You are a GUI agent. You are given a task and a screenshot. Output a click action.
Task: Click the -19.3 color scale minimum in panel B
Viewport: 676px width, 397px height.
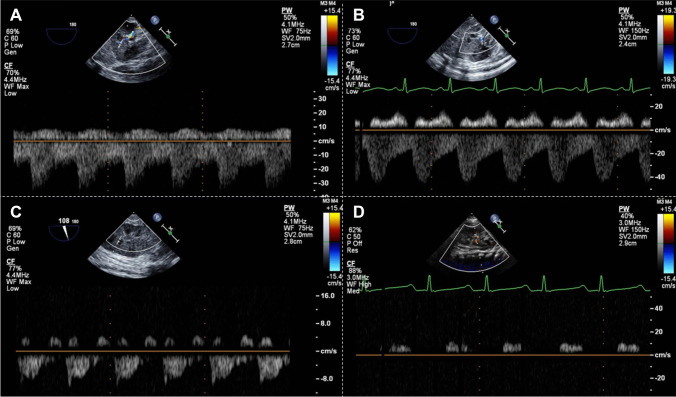coord(667,79)
